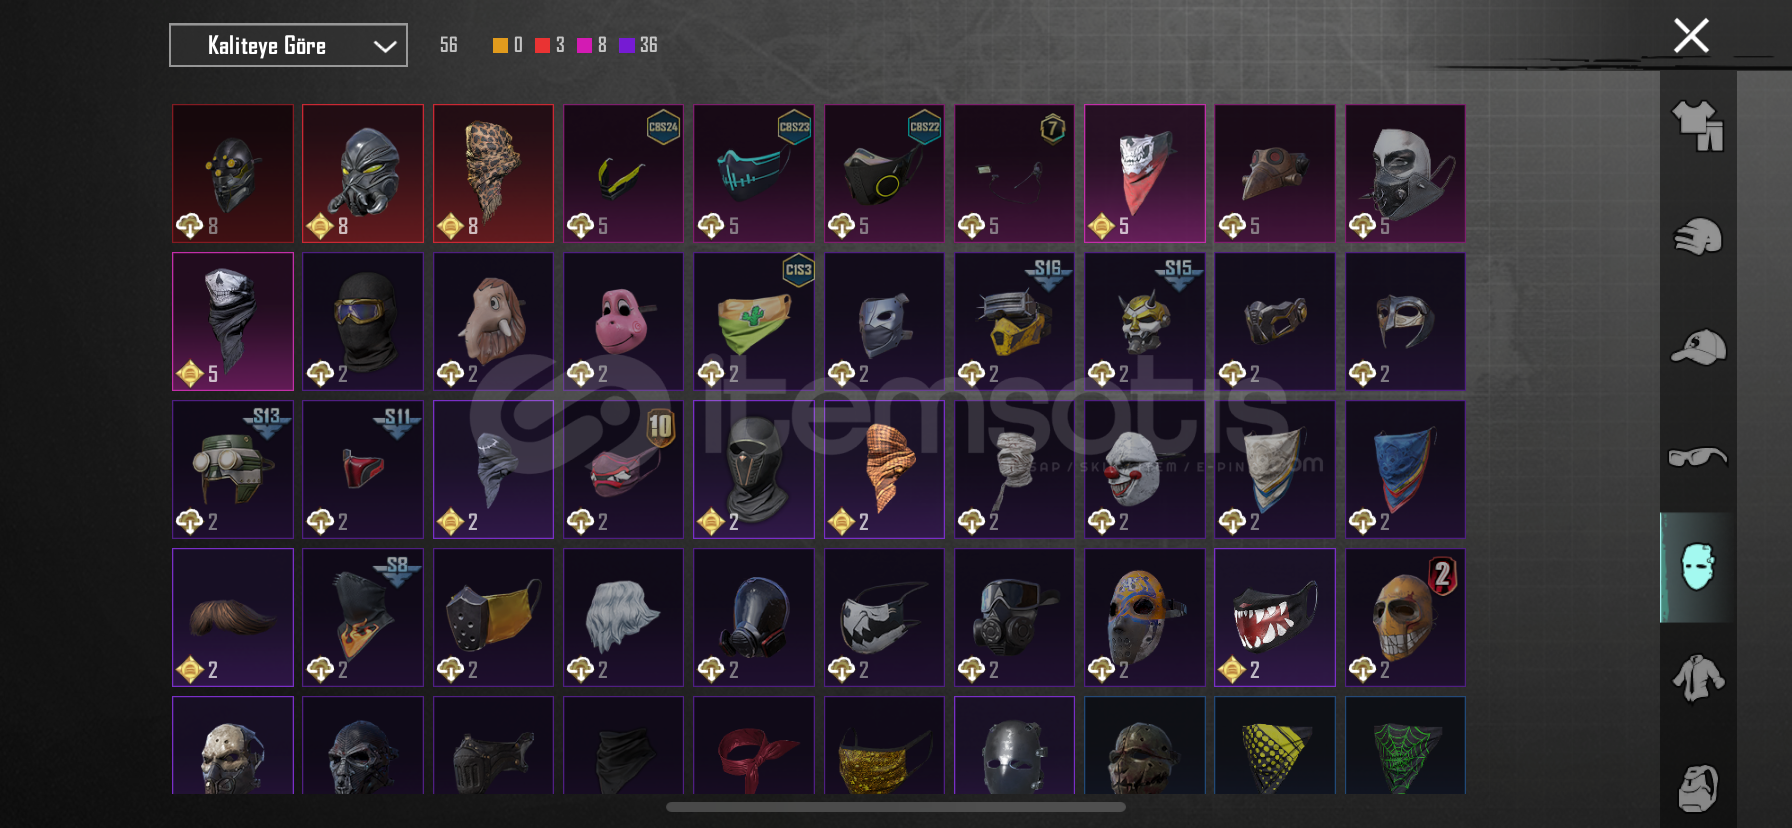Open the cap headwear category
Screen dimensions: 1792x828
click(x=1698, y=347)
